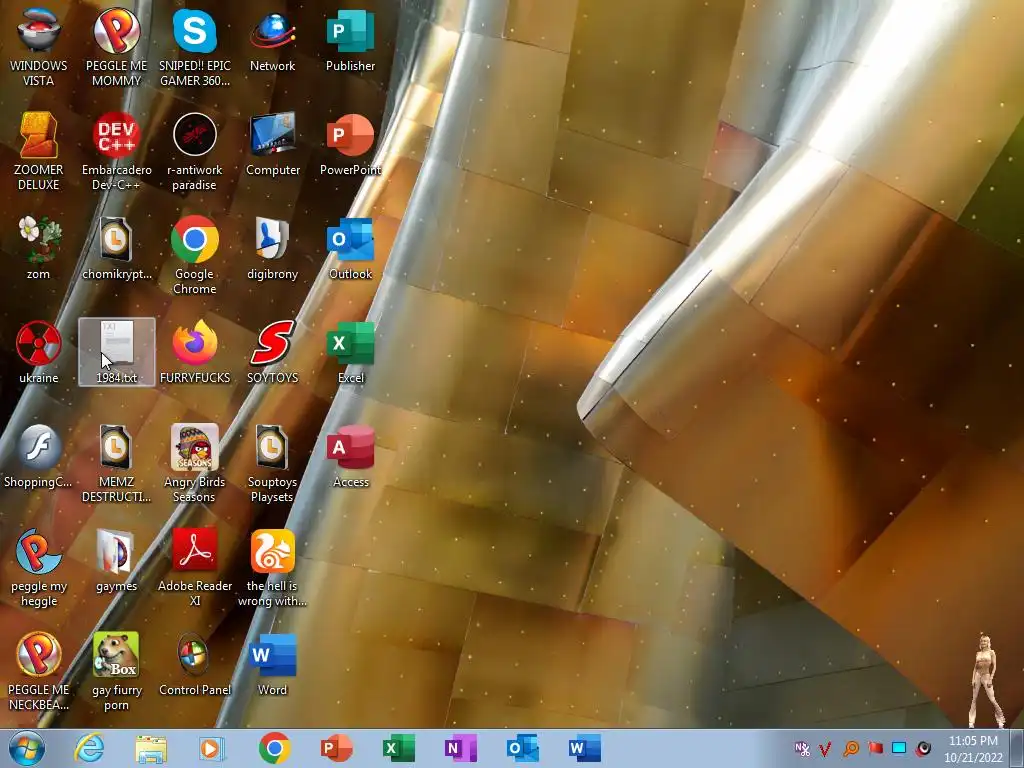Select the PowerPoint shortcut on the desktop

click(x=351, y=144)
